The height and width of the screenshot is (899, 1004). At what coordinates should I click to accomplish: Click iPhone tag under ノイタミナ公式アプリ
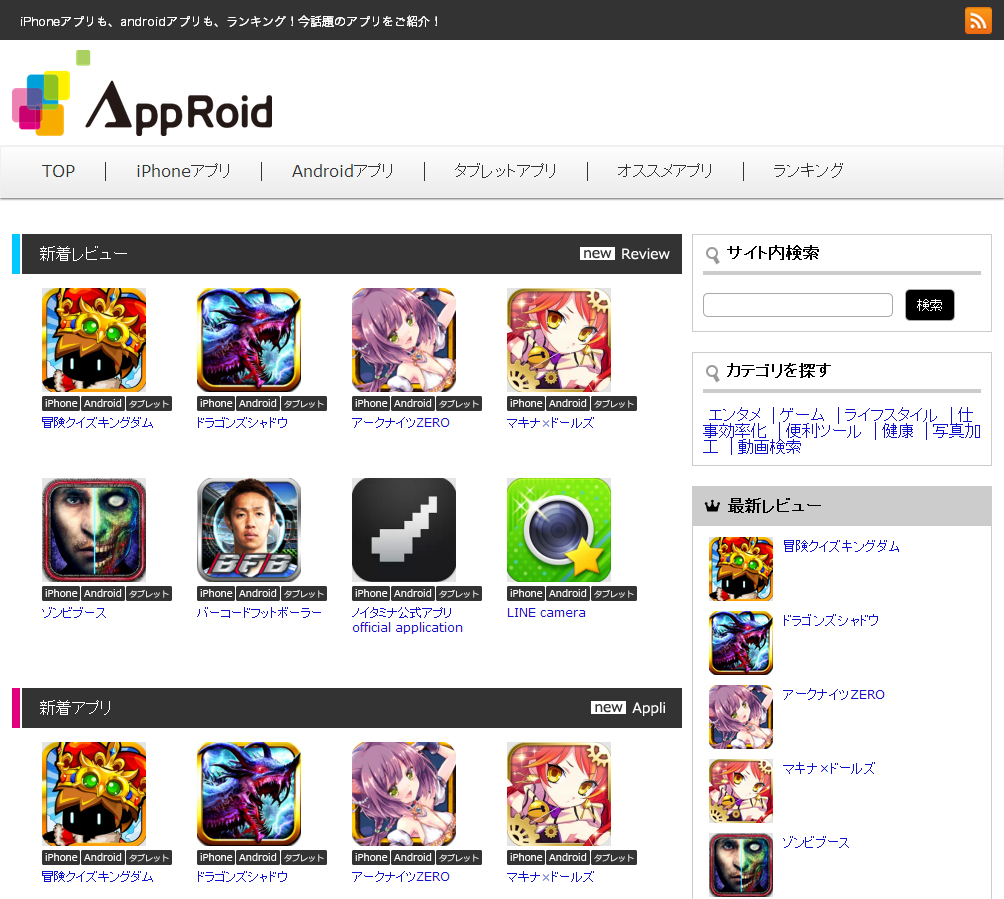tap(371, 594)
